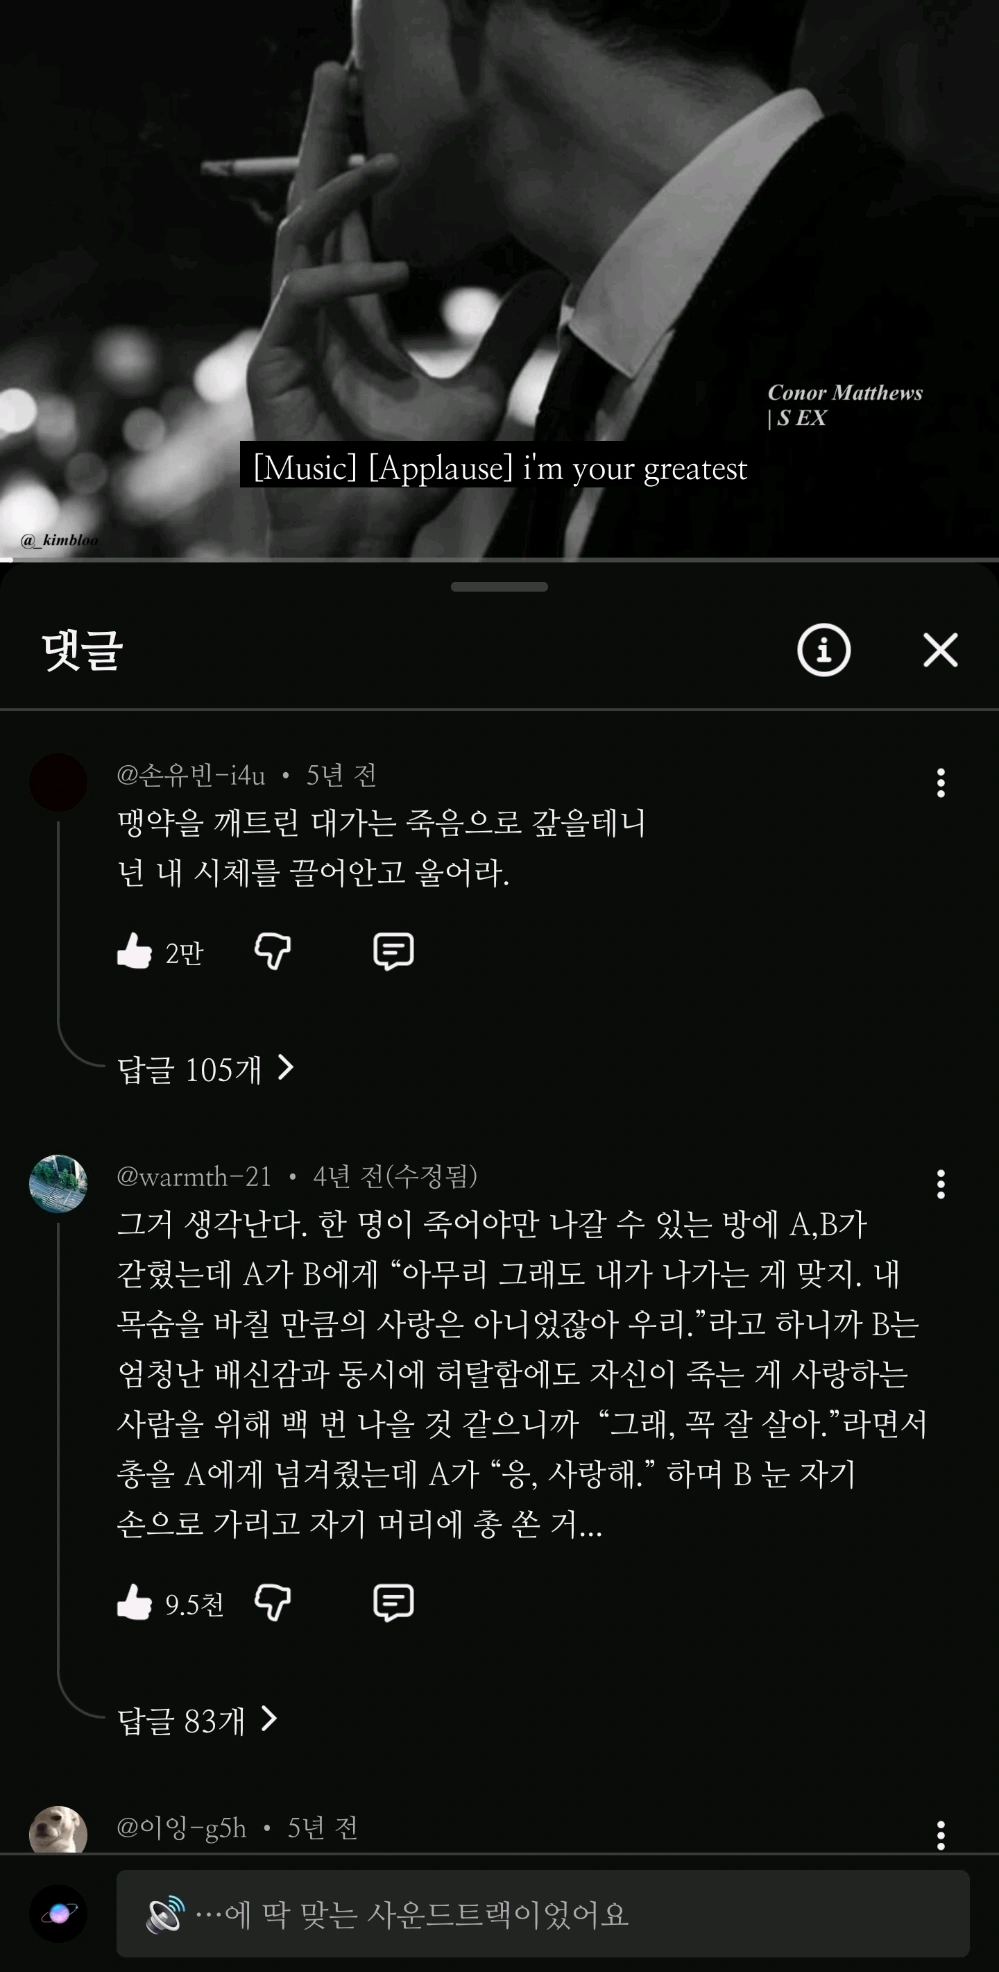Open @이잉-g5h's username link

181,1828
